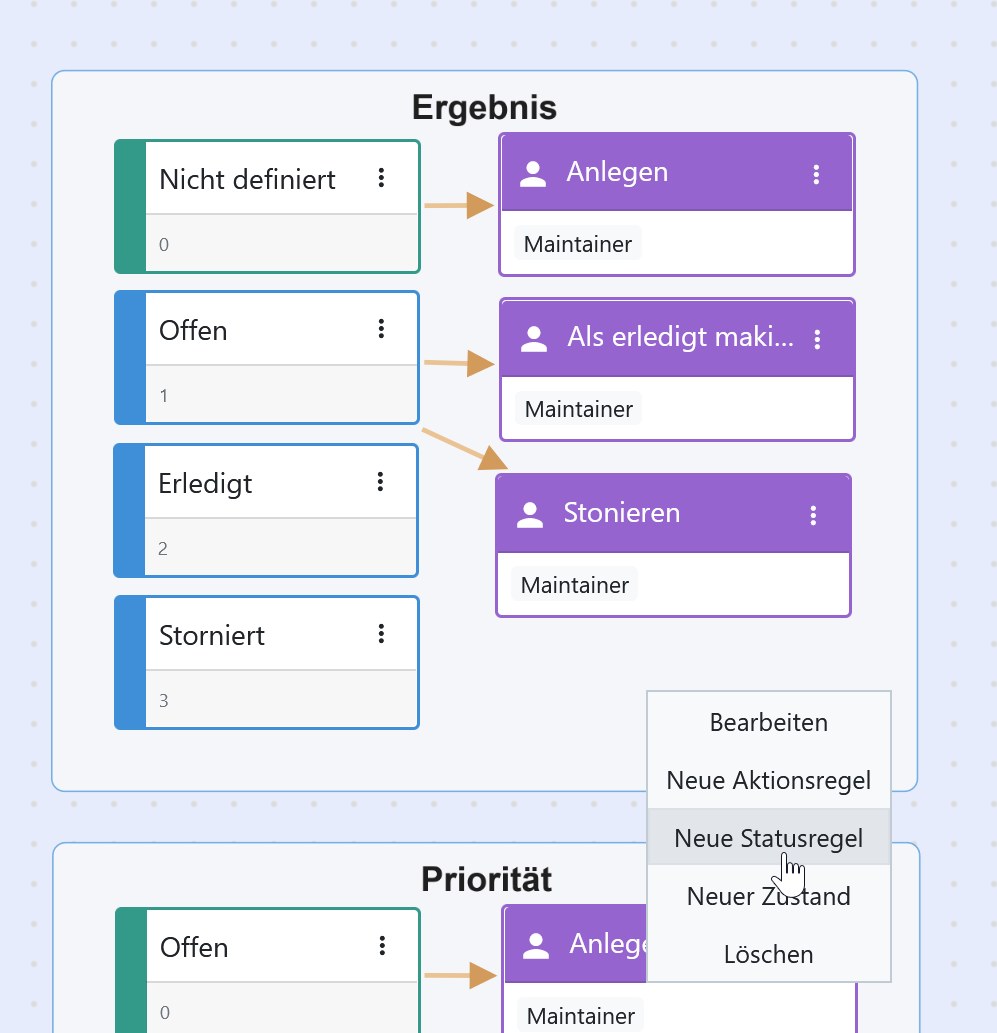Click the green color bar of Nicht definiert
The image size is (997, 1033).
(130, 206)
